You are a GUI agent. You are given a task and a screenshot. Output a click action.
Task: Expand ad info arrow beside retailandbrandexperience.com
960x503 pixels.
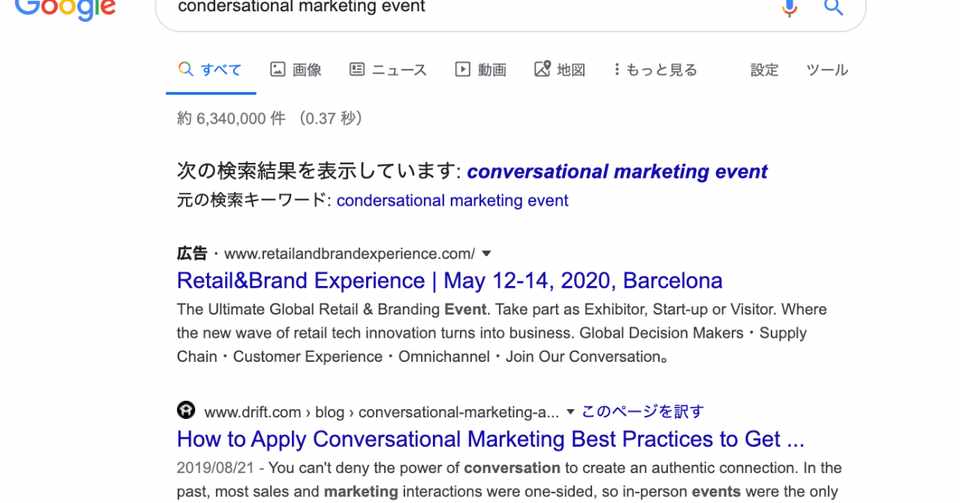click(x=486, y=253)
